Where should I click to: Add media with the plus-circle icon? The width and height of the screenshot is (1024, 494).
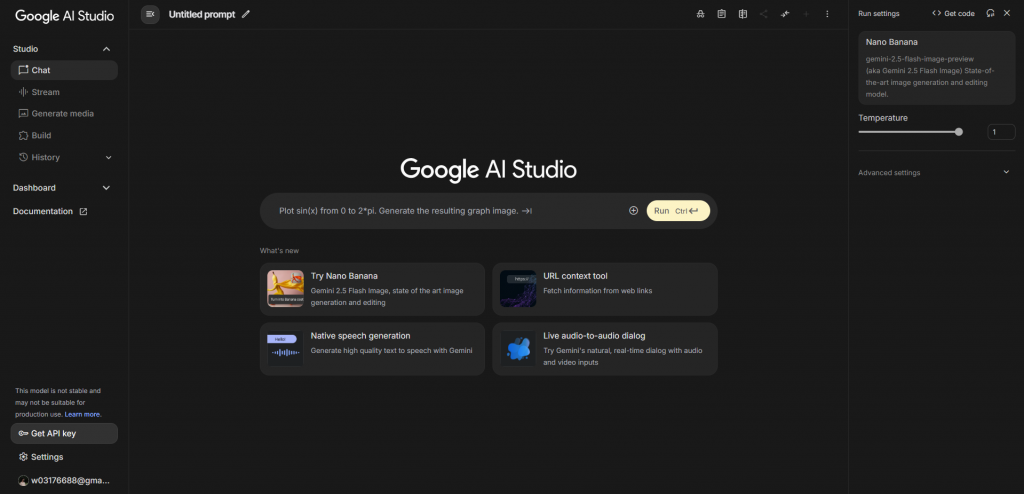[633, 210]
